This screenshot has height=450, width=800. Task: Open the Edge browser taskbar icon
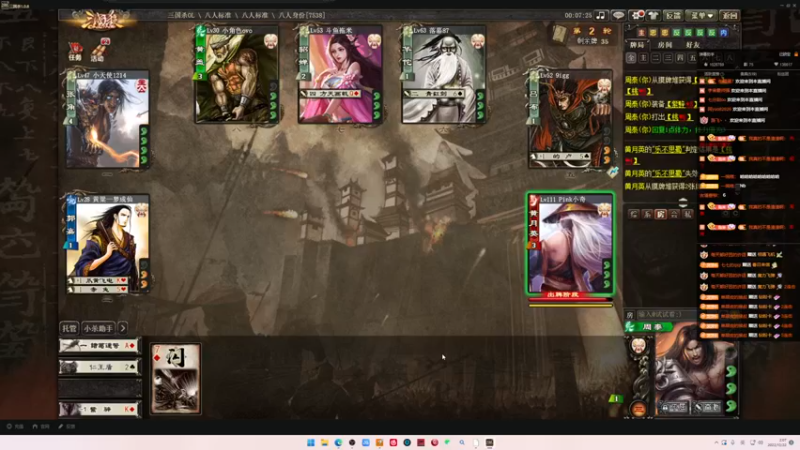click(338, 442)
